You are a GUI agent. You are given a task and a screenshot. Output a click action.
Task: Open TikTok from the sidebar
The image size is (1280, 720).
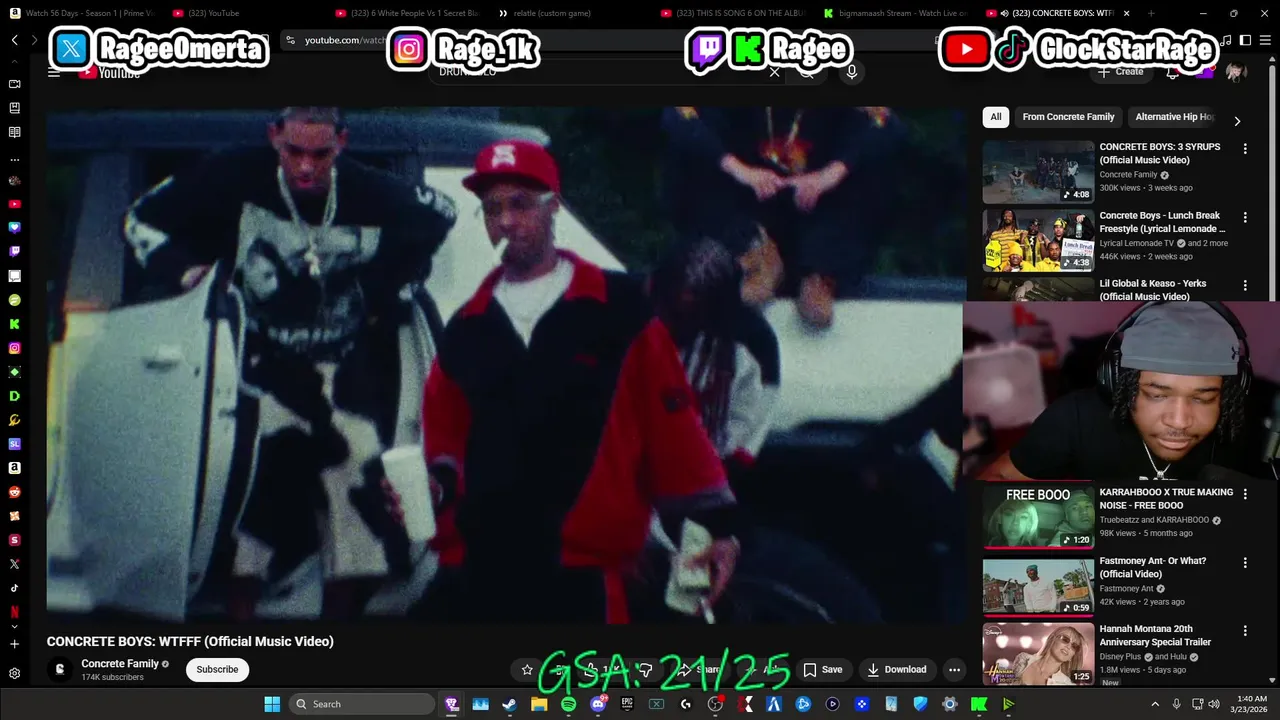[14, 588]
